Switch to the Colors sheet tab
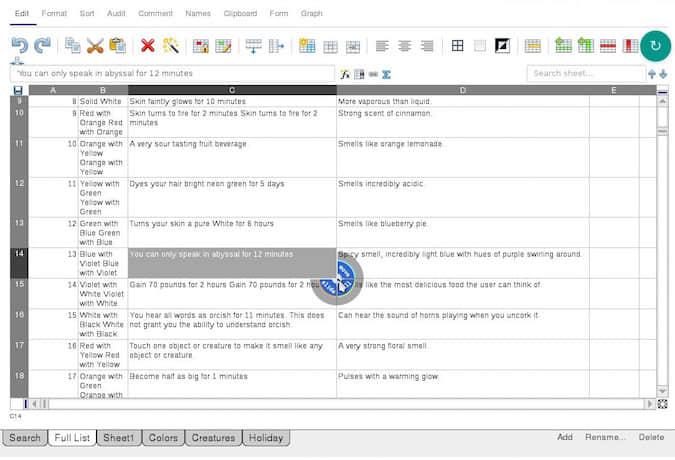 [x=162, y=438]
